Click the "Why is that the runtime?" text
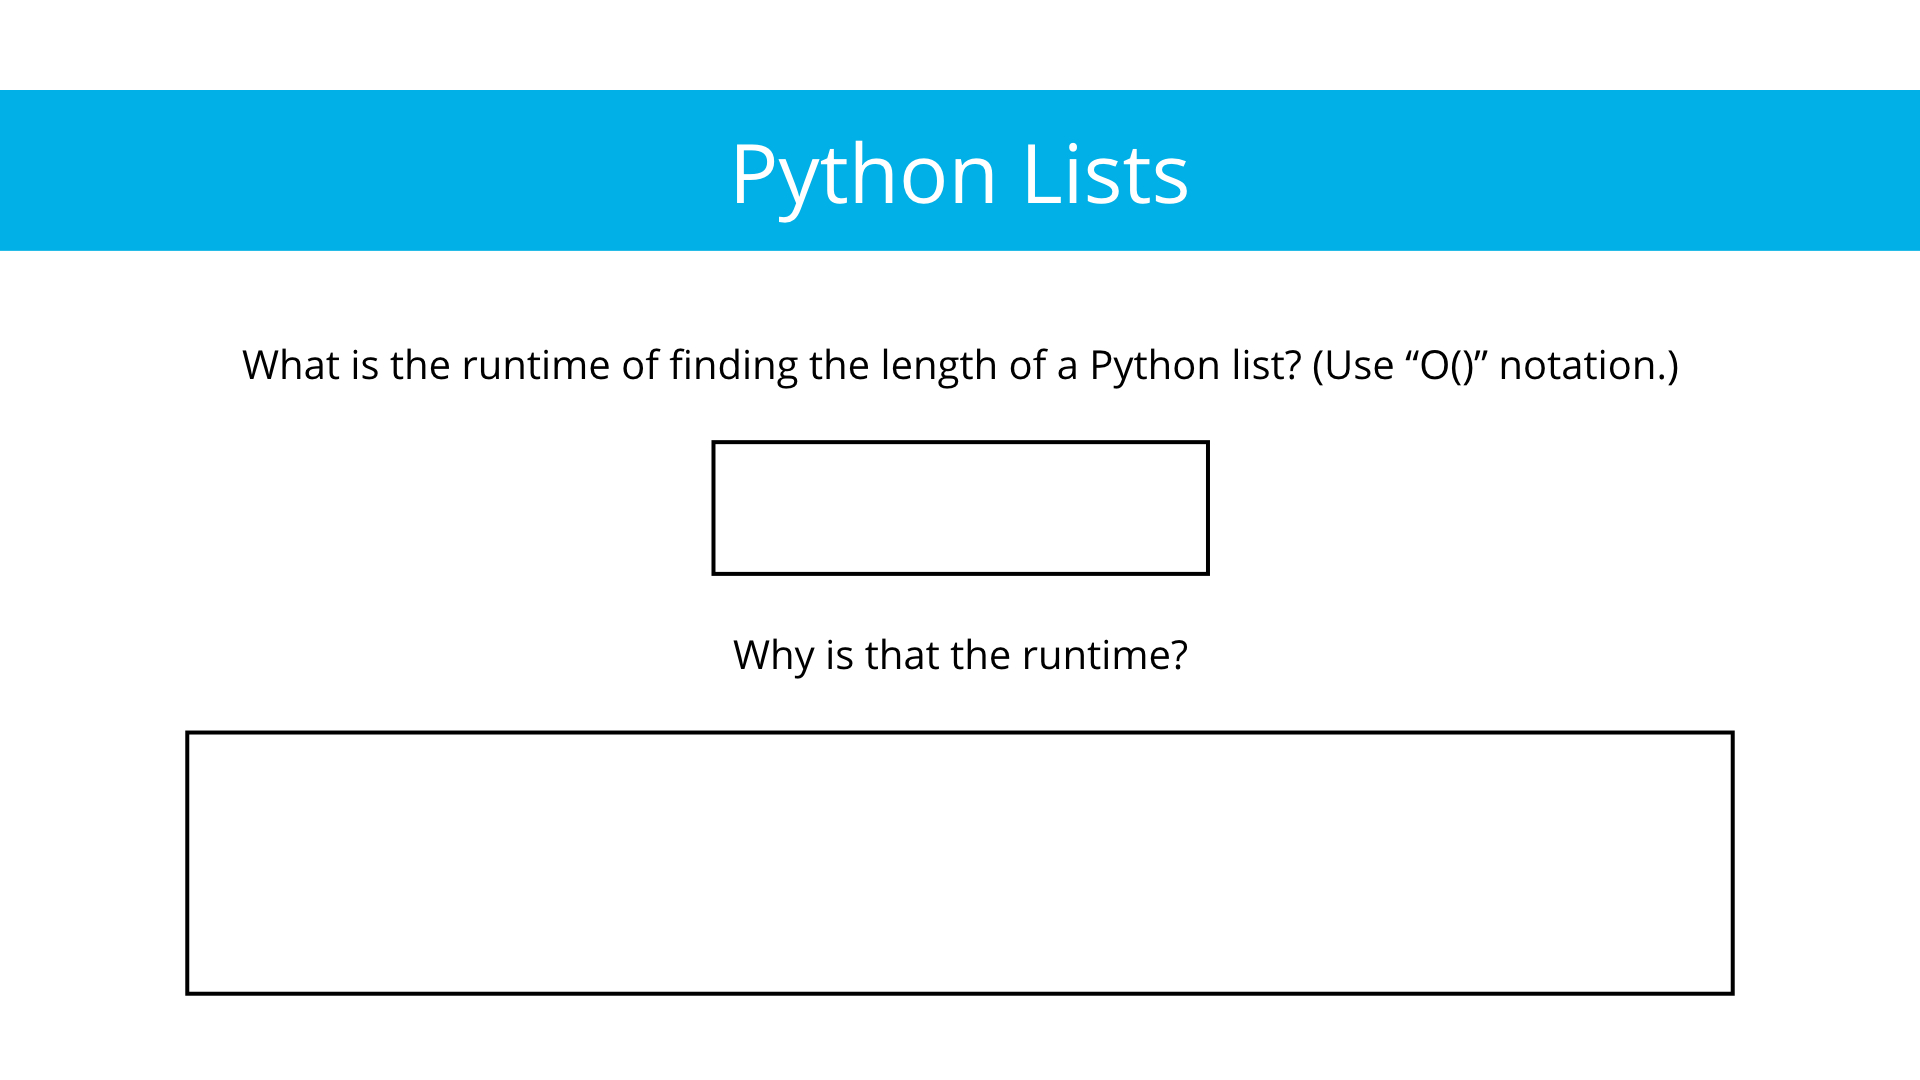The height and width of the screenshot is (1080, 1920). [960, 655]
